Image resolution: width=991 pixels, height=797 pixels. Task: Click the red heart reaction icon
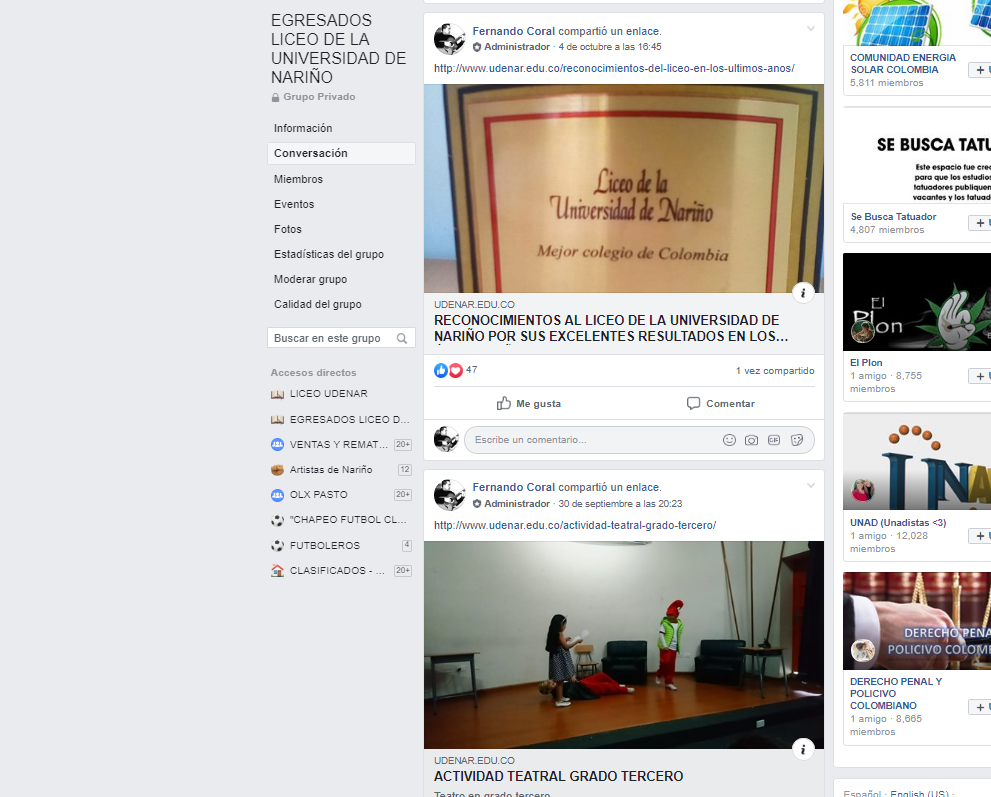pos(455,370)
